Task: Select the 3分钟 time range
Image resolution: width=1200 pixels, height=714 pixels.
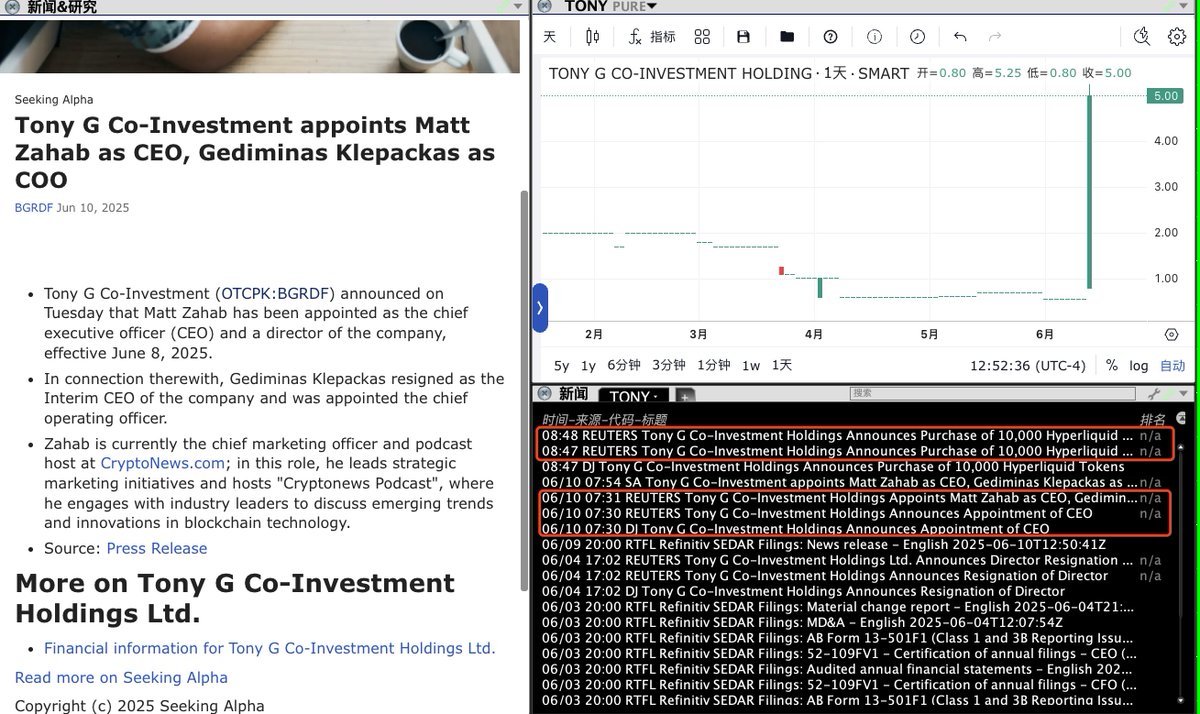Action: [668, 366]
